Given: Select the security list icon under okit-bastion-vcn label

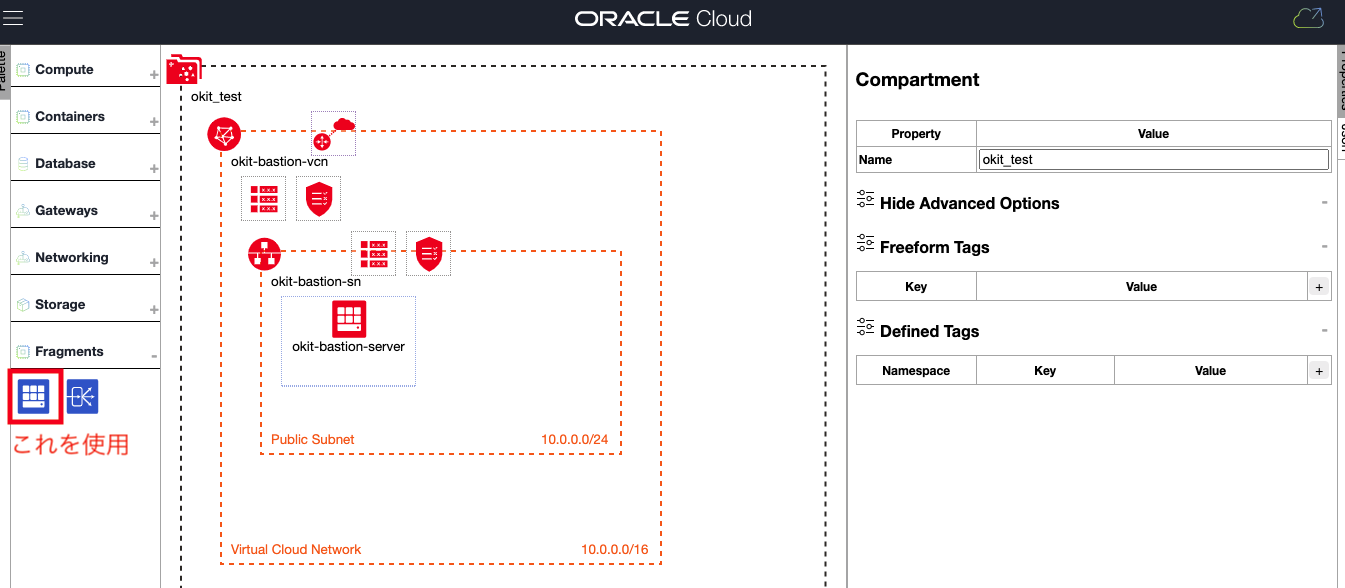Looking at the screenshot, I should coord(319,198).
